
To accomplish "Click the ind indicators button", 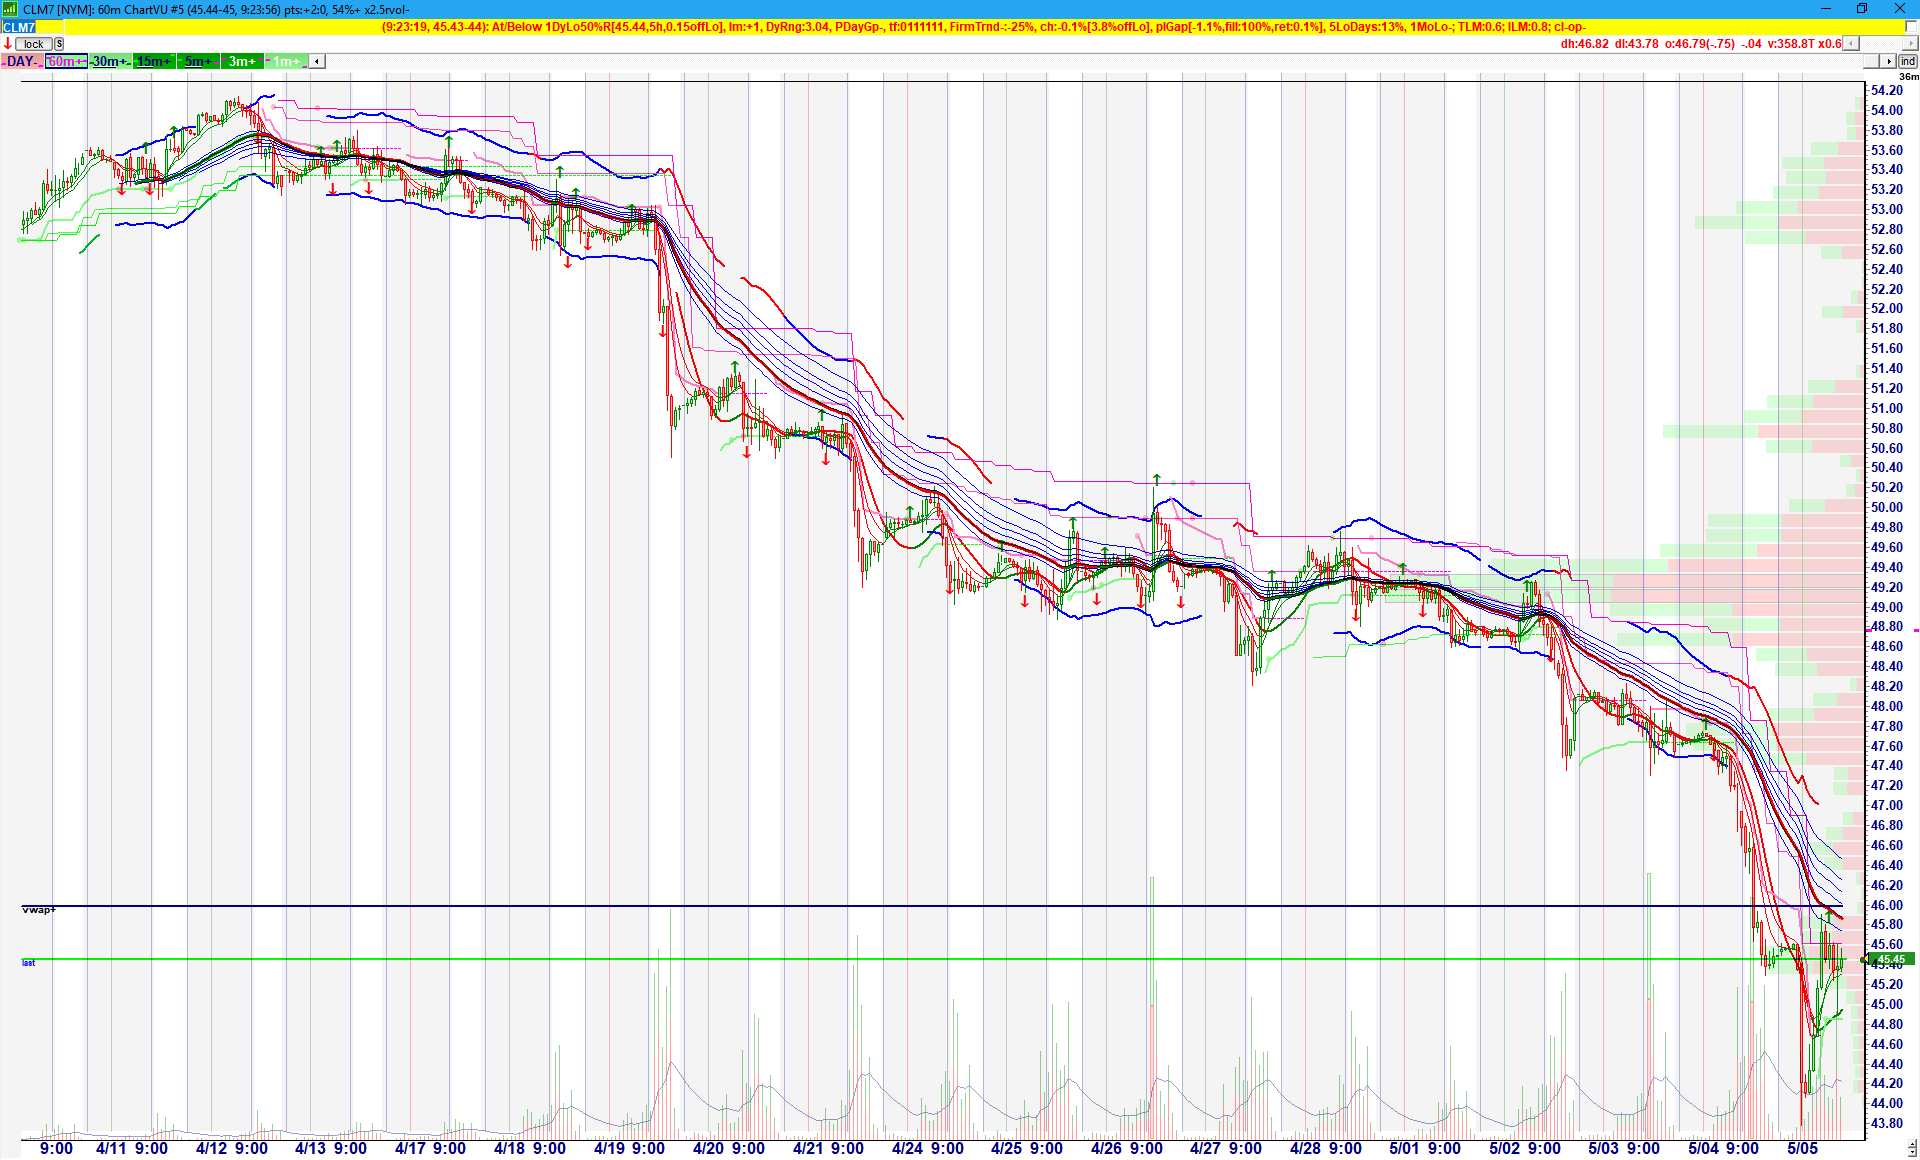I will 1908,61.
